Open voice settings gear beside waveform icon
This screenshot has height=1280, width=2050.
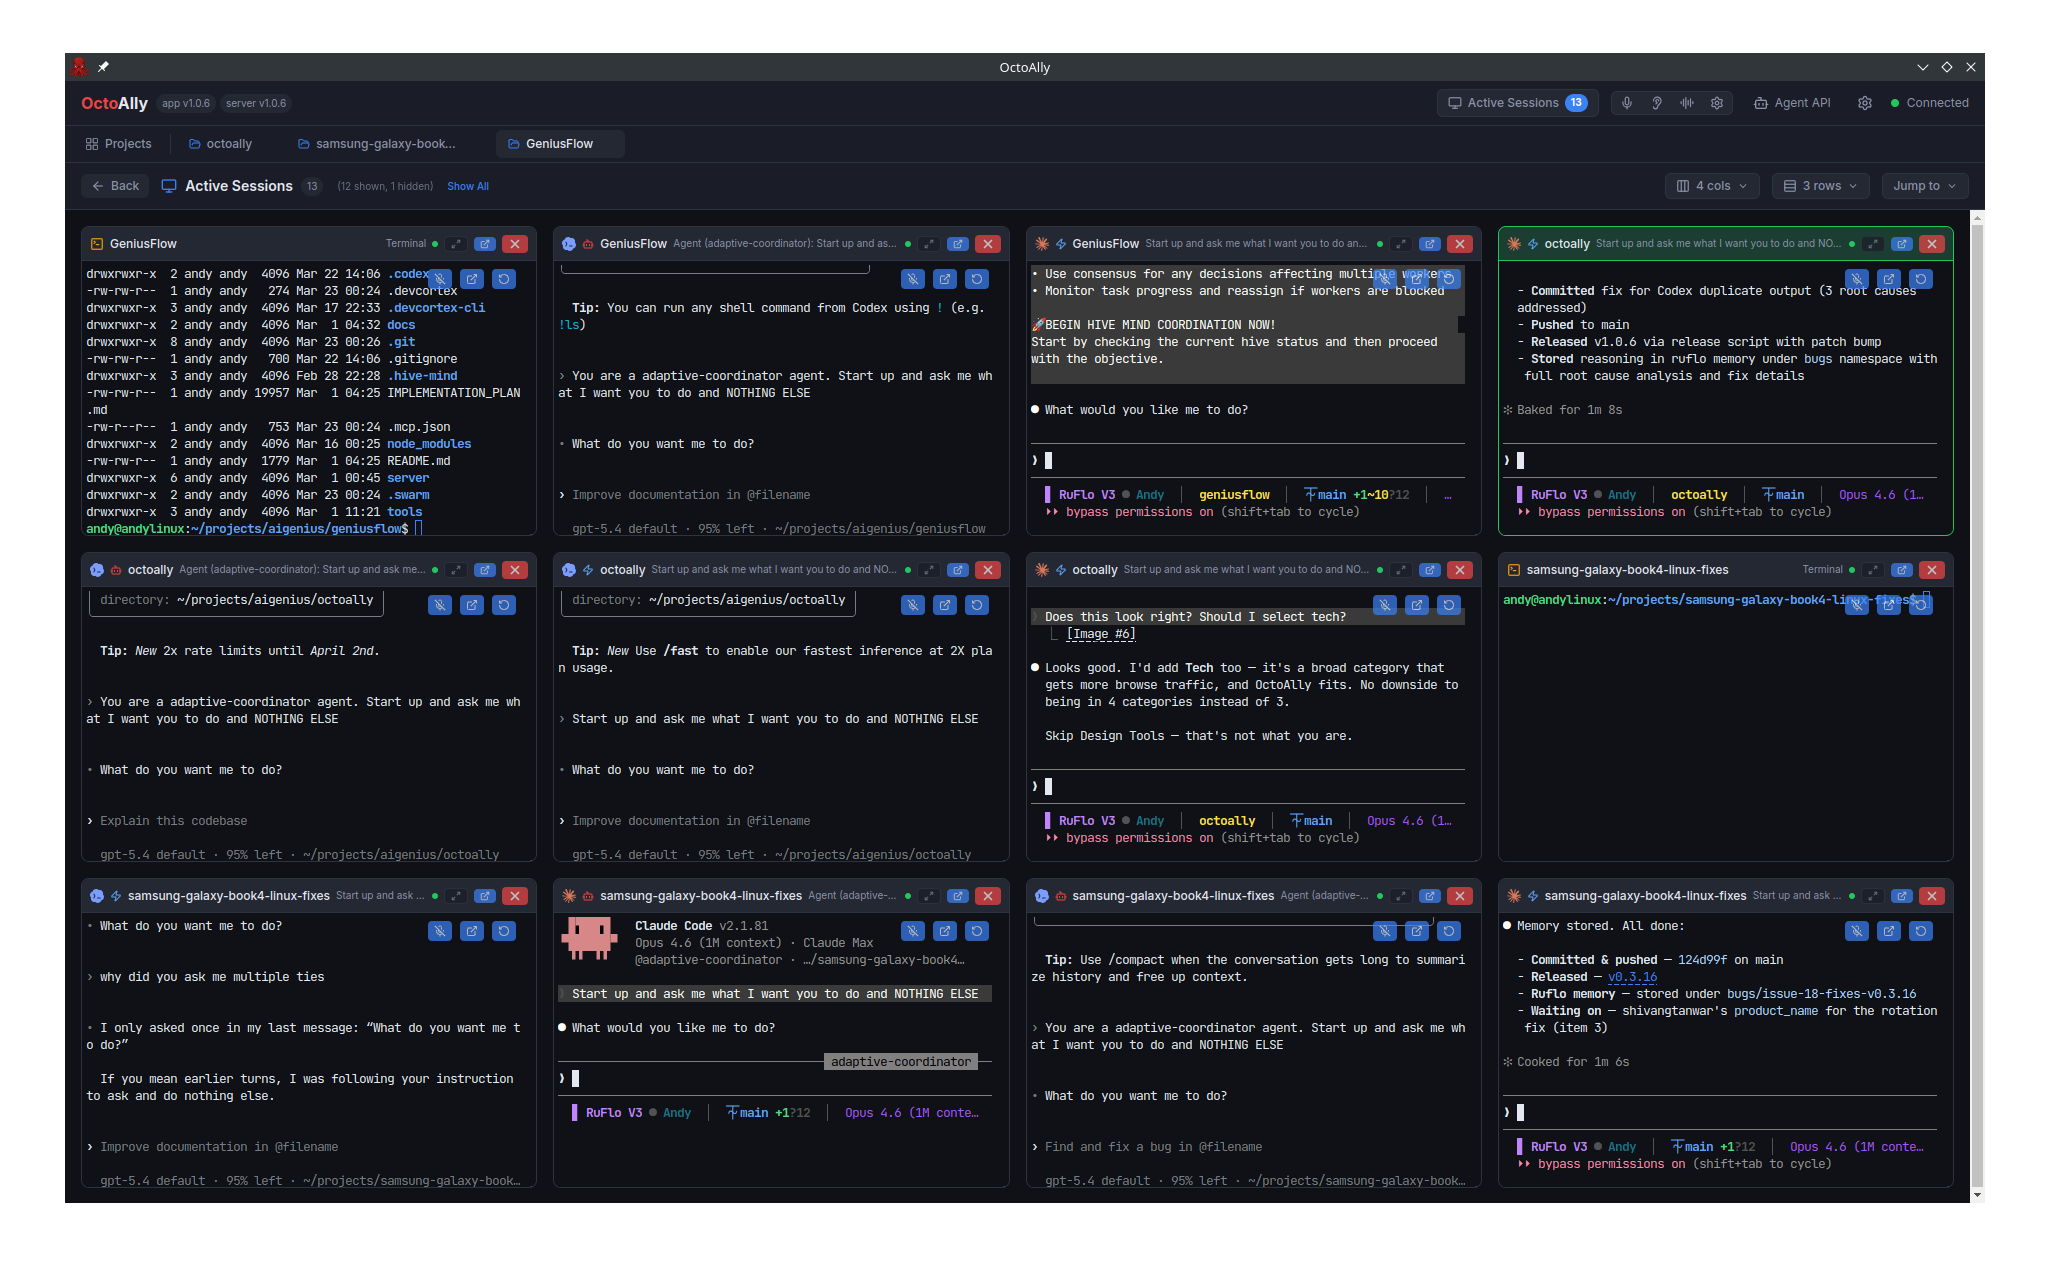1717,103
